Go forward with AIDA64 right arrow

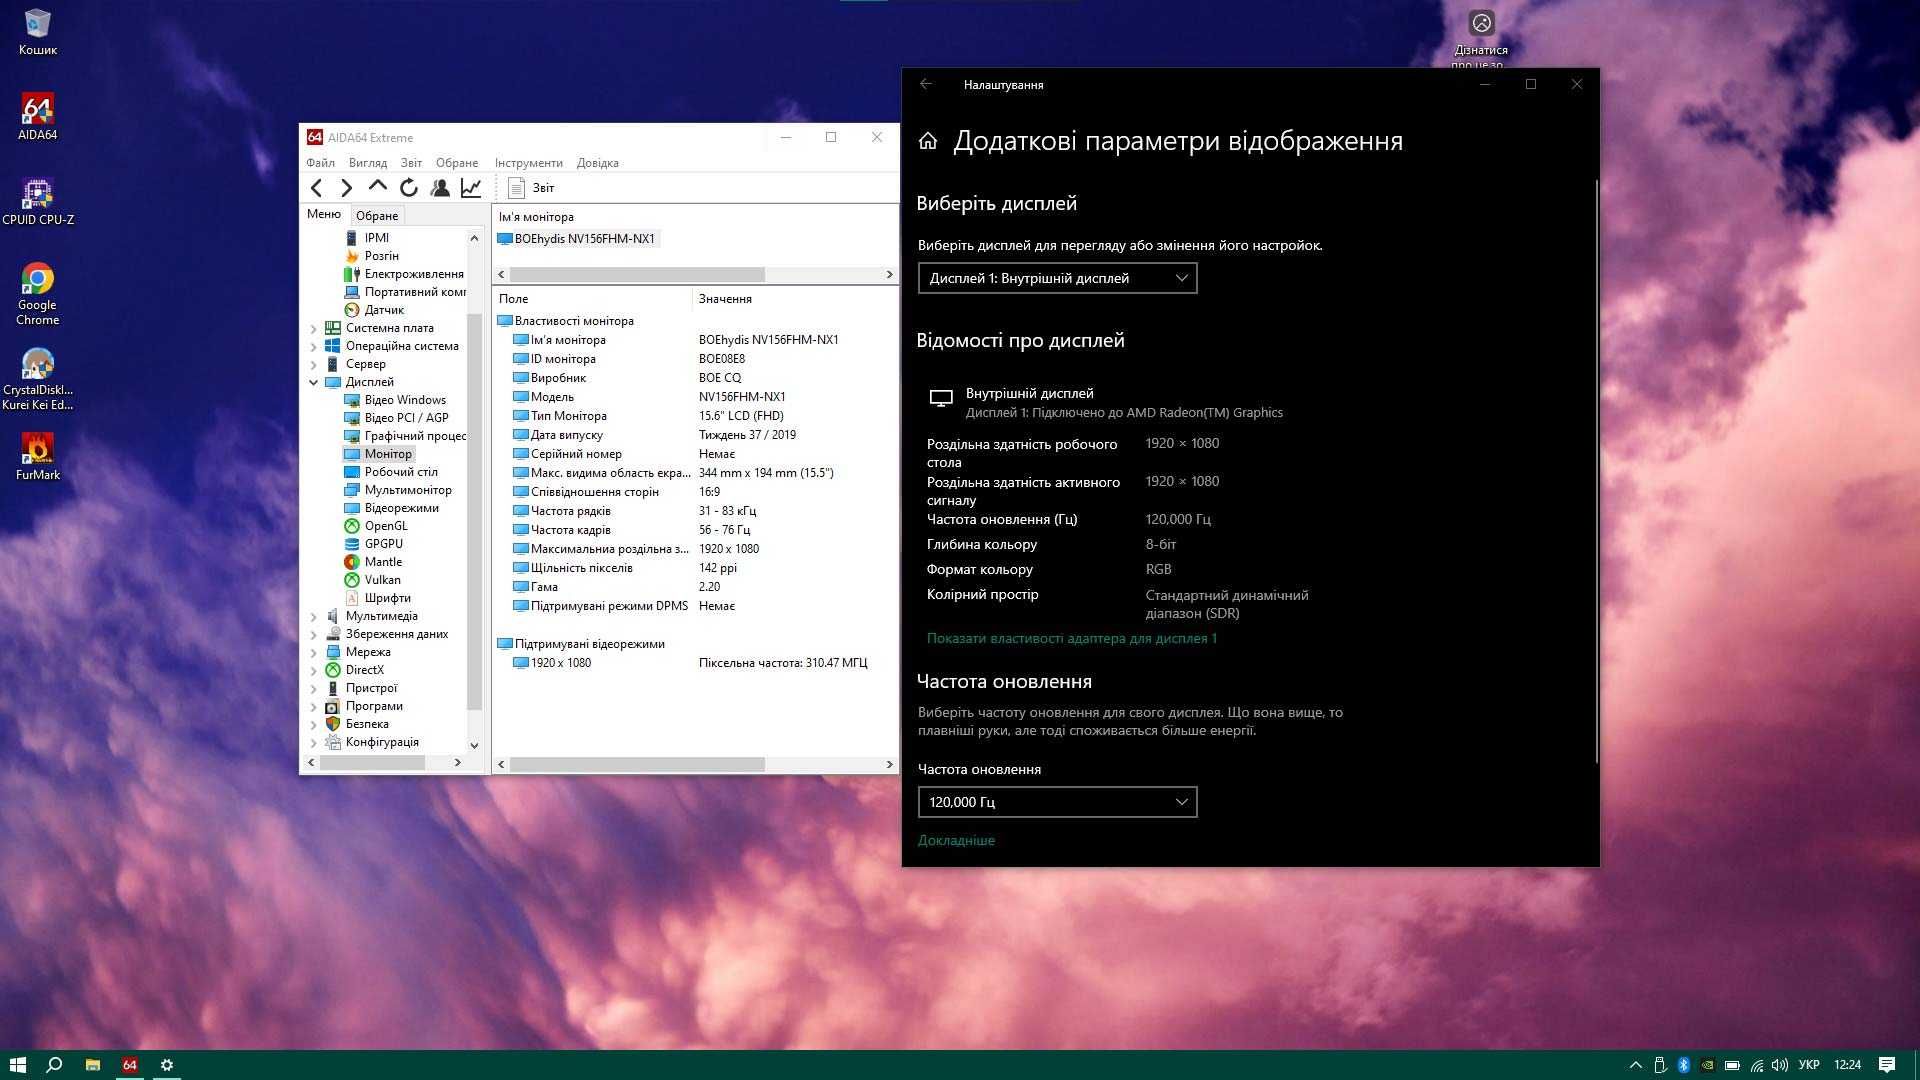(346, 188)
